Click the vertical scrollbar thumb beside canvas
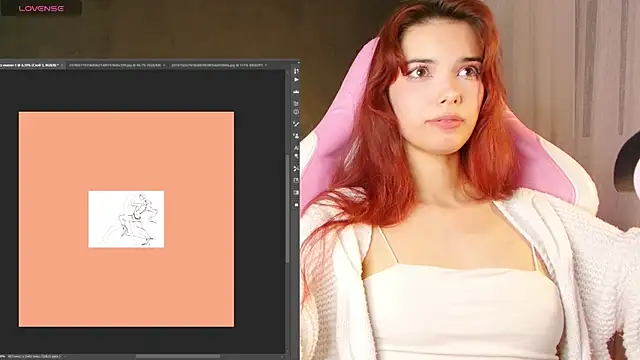The image size is (640, 360). [x=287, y=209]
